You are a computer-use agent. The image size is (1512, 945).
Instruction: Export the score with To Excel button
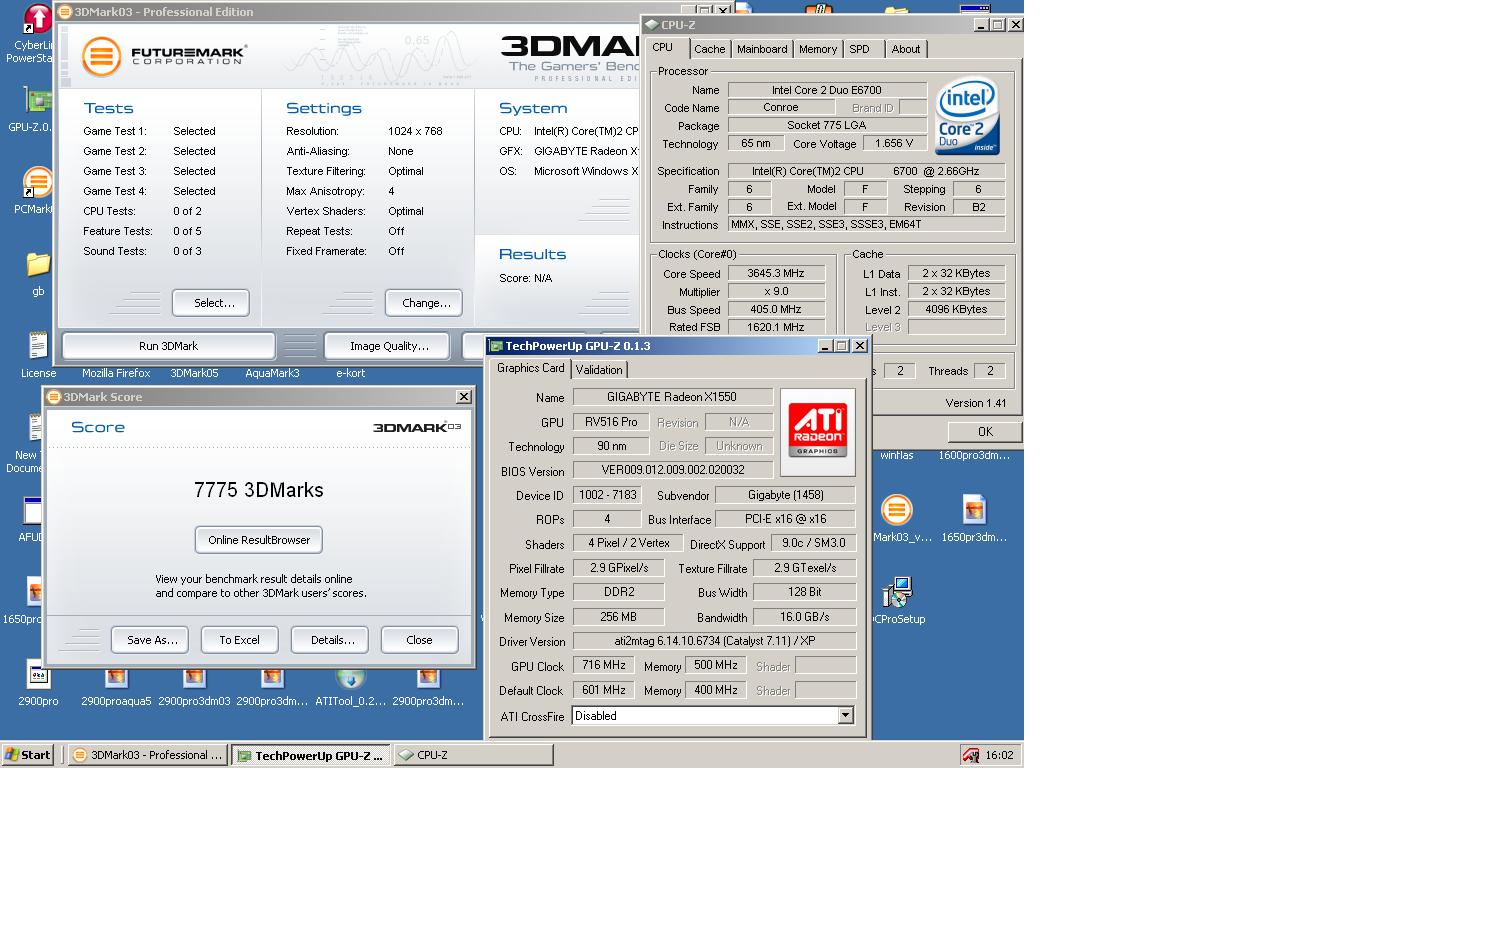pyautogui.click(x=240, y=640)
